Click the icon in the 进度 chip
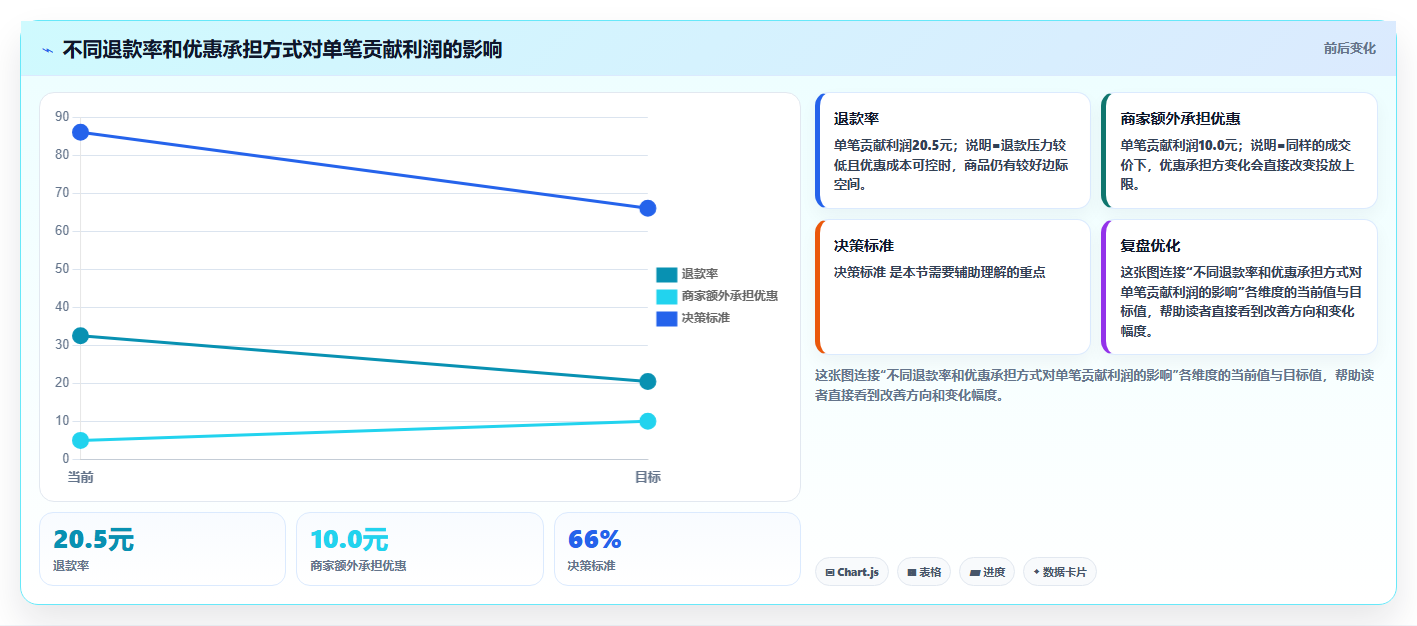 point(975,573)
